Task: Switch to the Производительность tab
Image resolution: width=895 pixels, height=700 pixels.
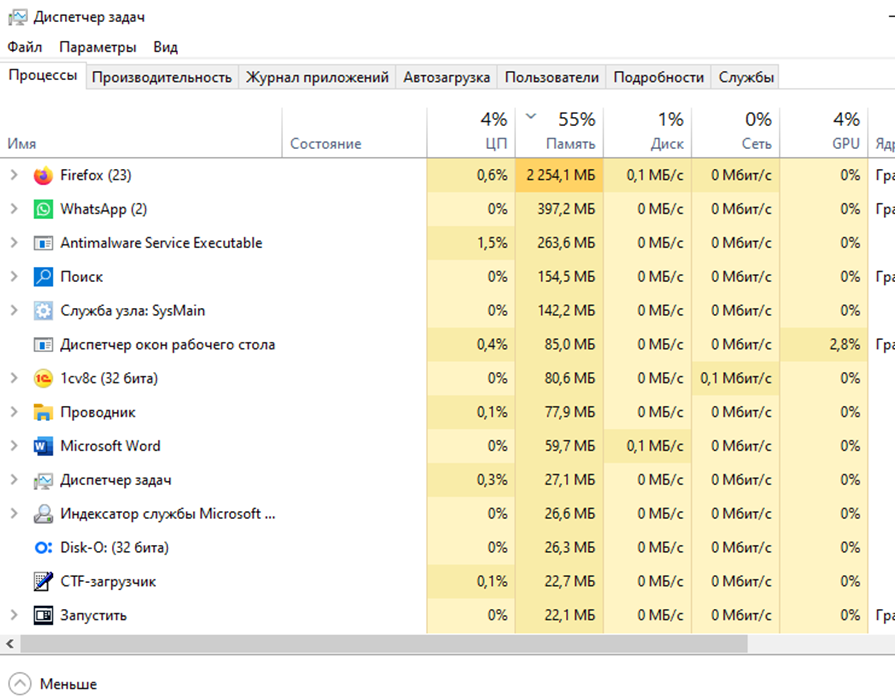Action: coord(162,77)
